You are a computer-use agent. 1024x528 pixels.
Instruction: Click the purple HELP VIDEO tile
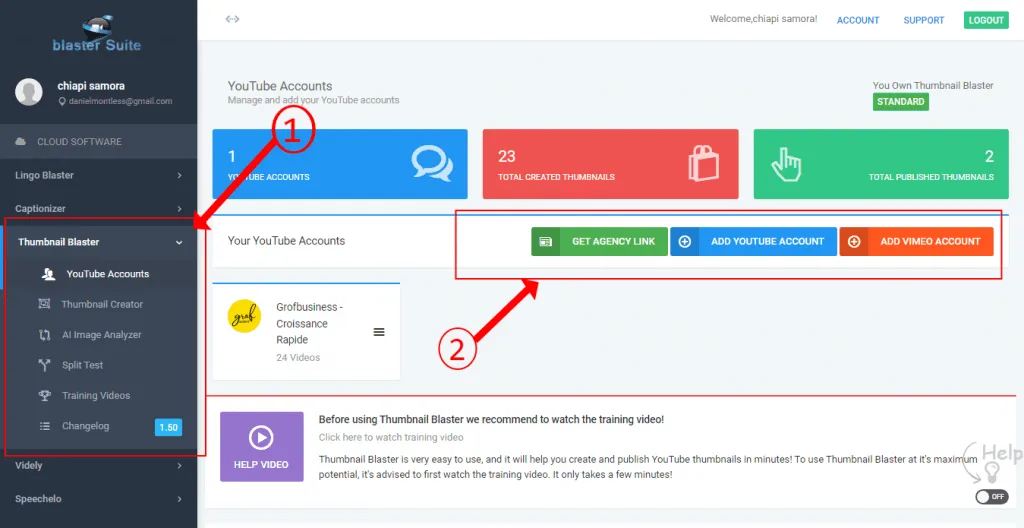[x=262, y=447]
